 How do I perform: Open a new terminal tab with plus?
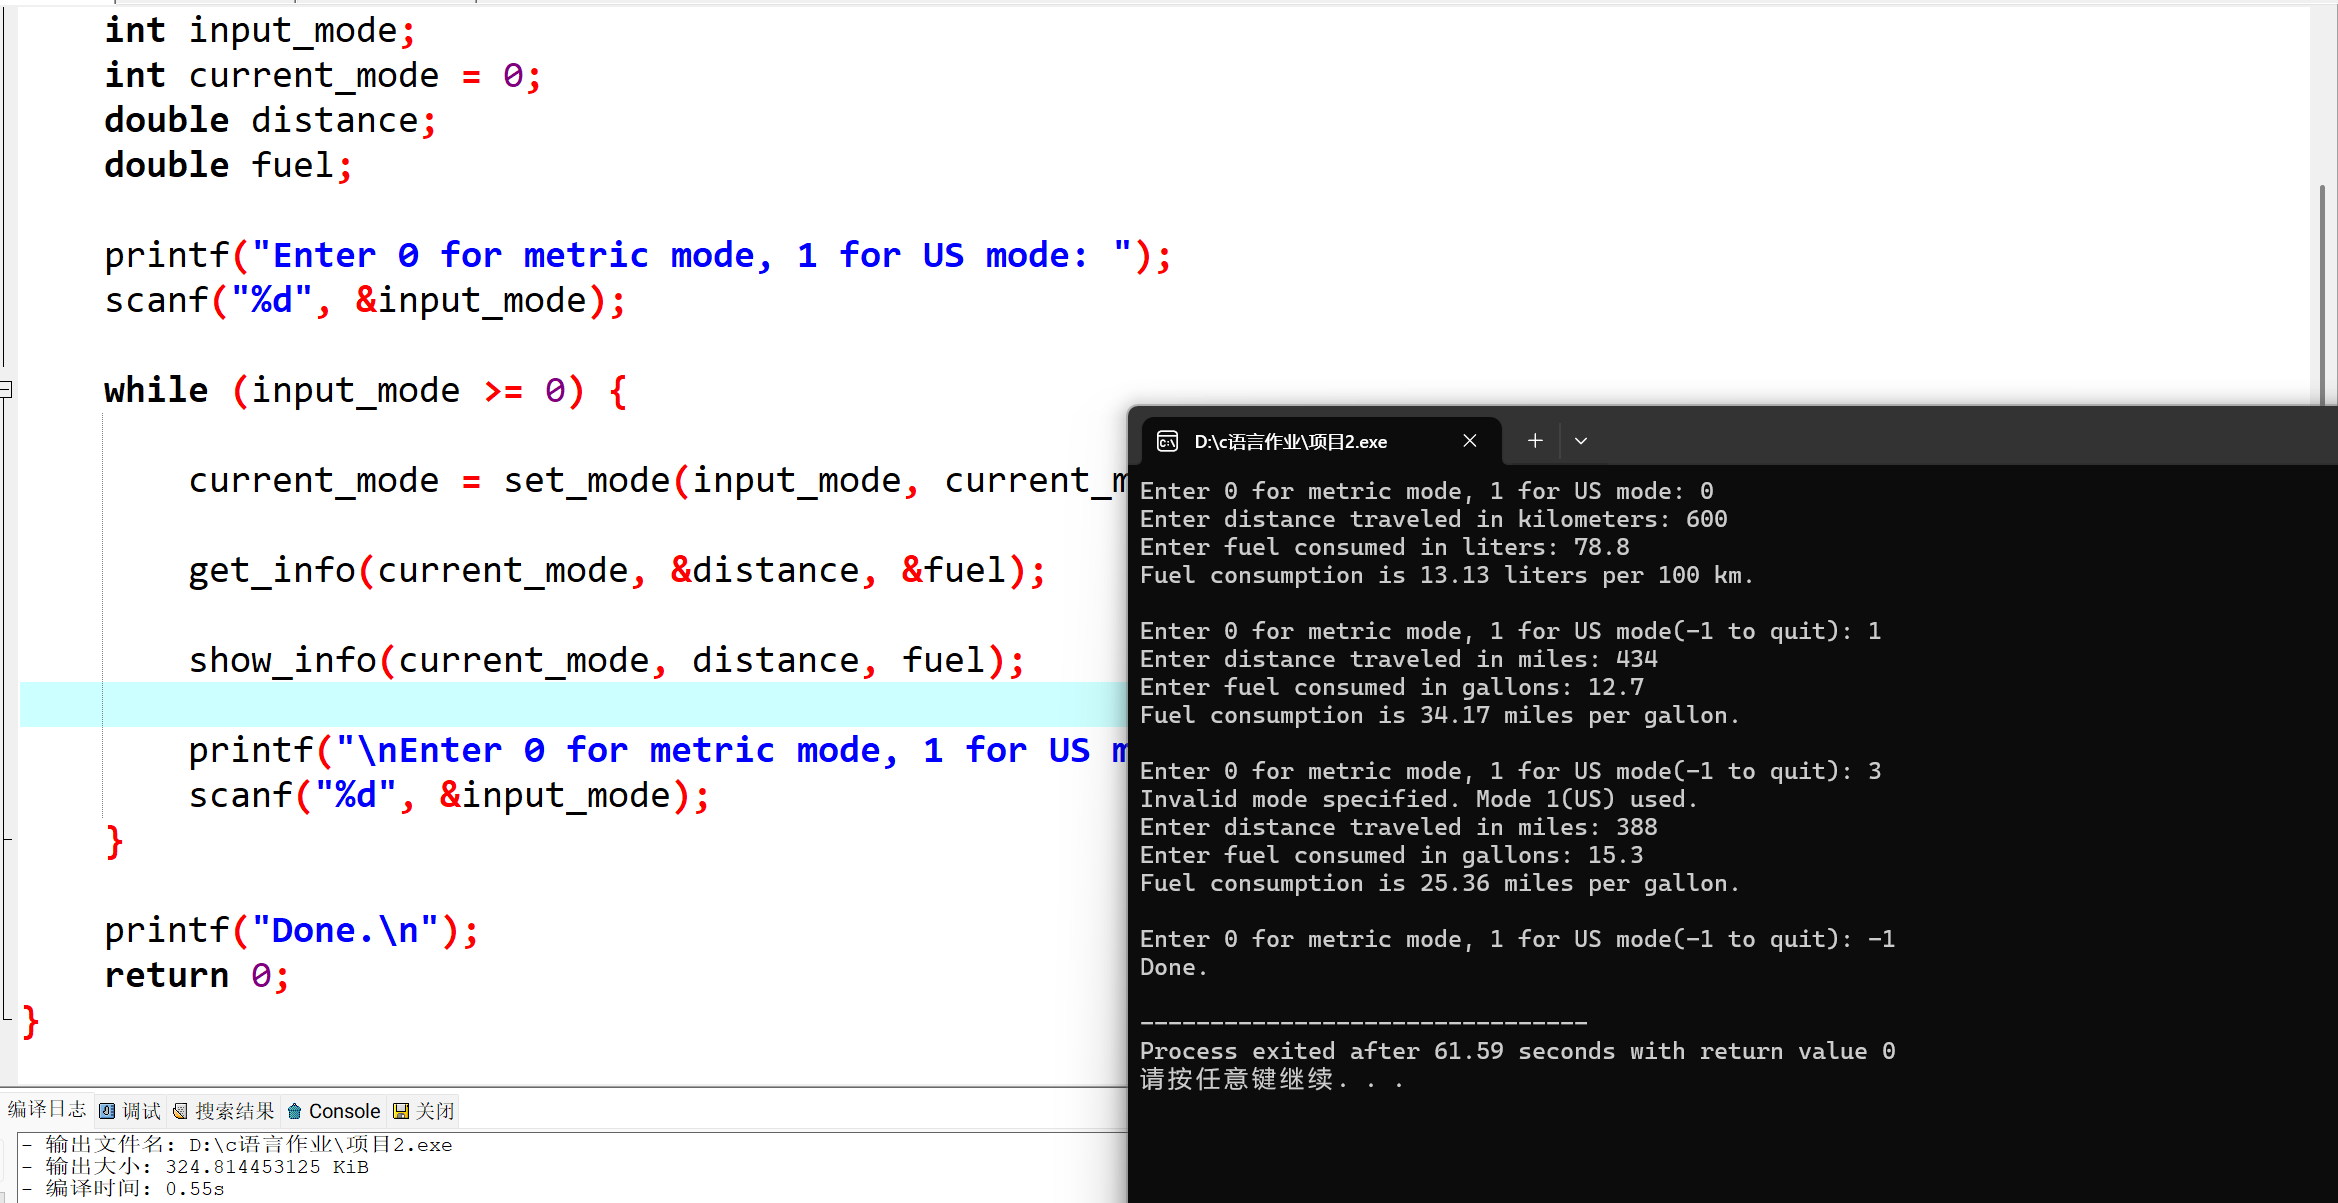coord(1535,441)
